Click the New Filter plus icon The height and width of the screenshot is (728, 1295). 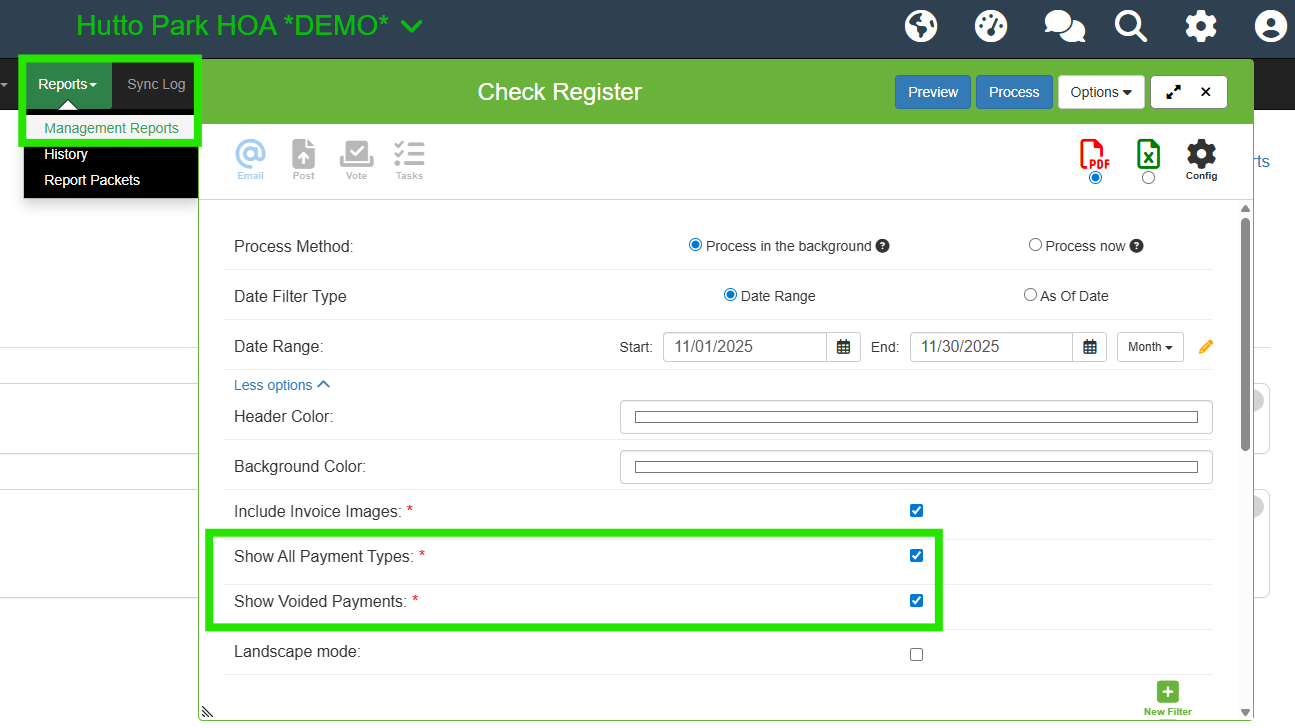tap(1167, 691)
